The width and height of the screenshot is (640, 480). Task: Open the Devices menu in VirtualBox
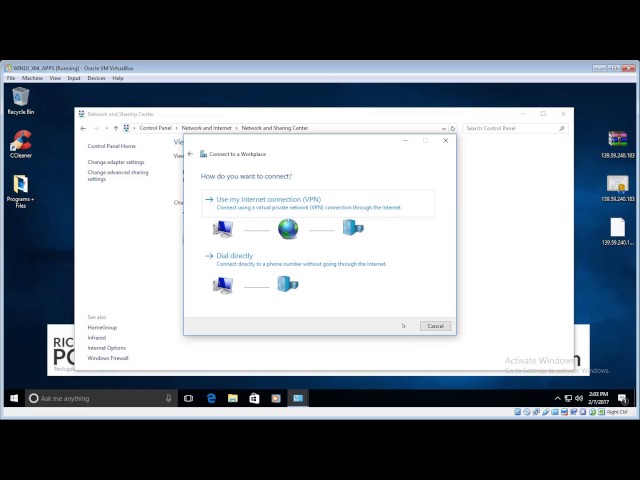(x=96, y=78)
